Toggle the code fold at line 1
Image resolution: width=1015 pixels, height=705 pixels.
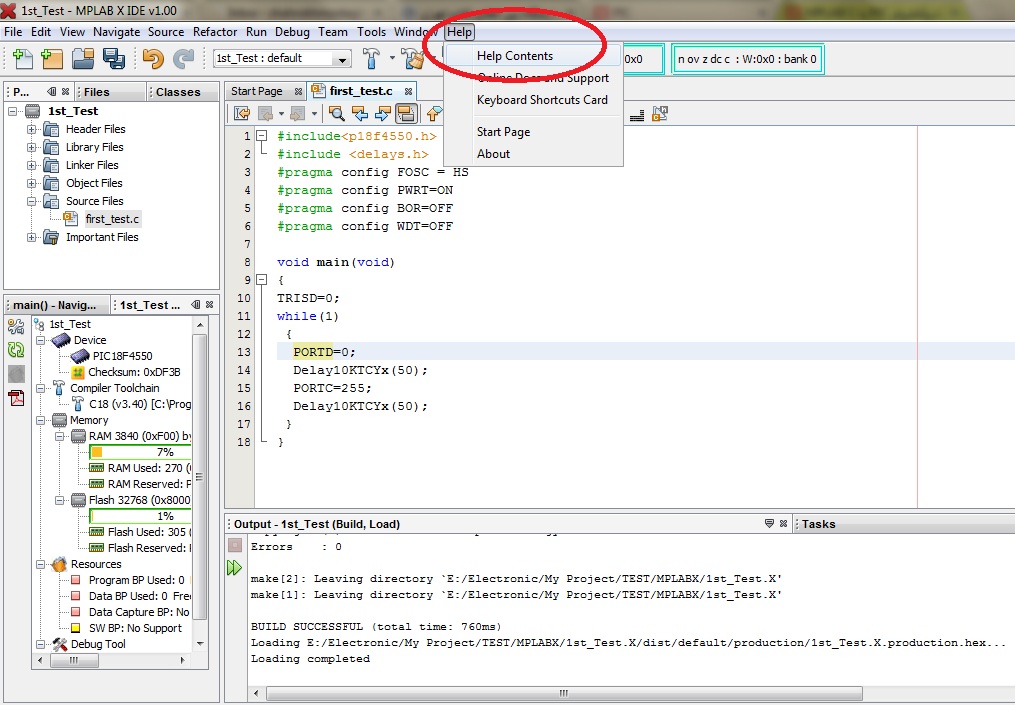click(x=262, y=136)
